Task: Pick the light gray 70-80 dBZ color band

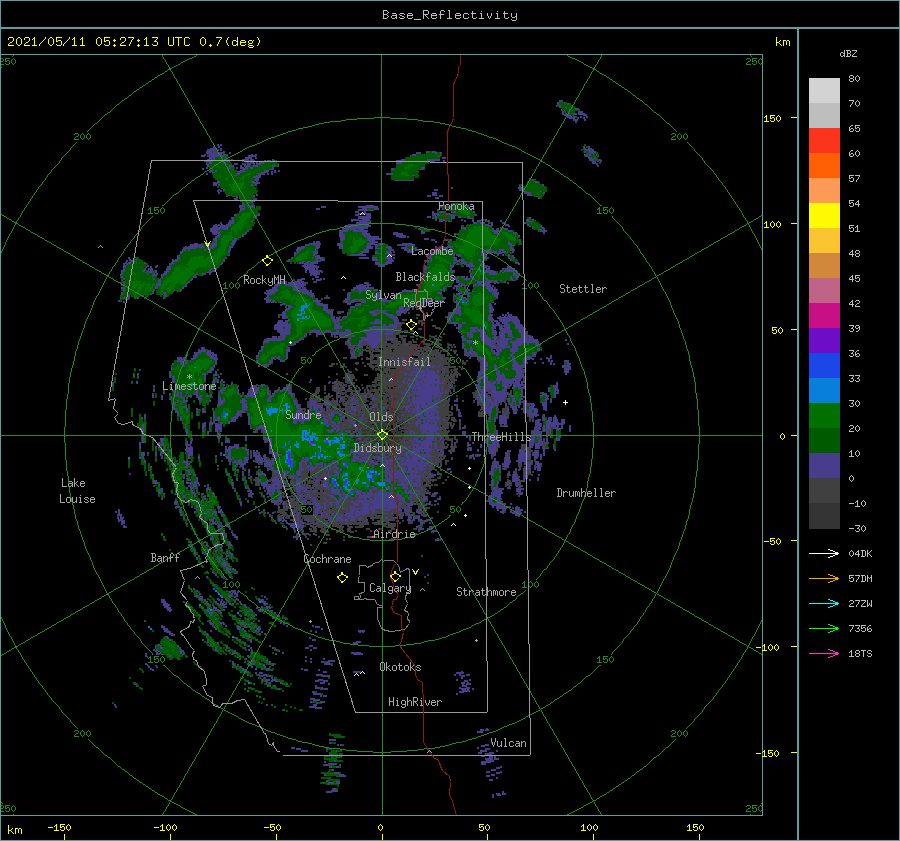Action: coord(824,91)
